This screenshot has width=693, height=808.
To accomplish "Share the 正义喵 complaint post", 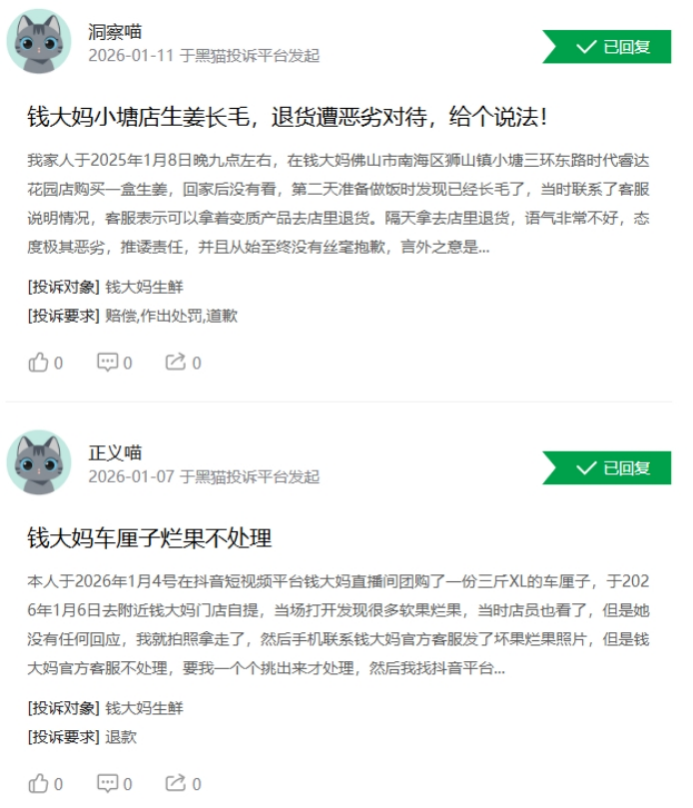I will 183,784.
